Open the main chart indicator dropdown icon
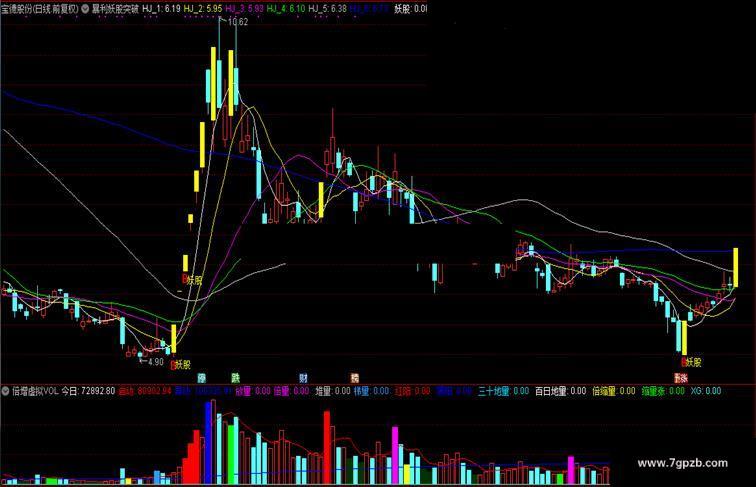Screen dimensions: 756x487 coord(85,9)
